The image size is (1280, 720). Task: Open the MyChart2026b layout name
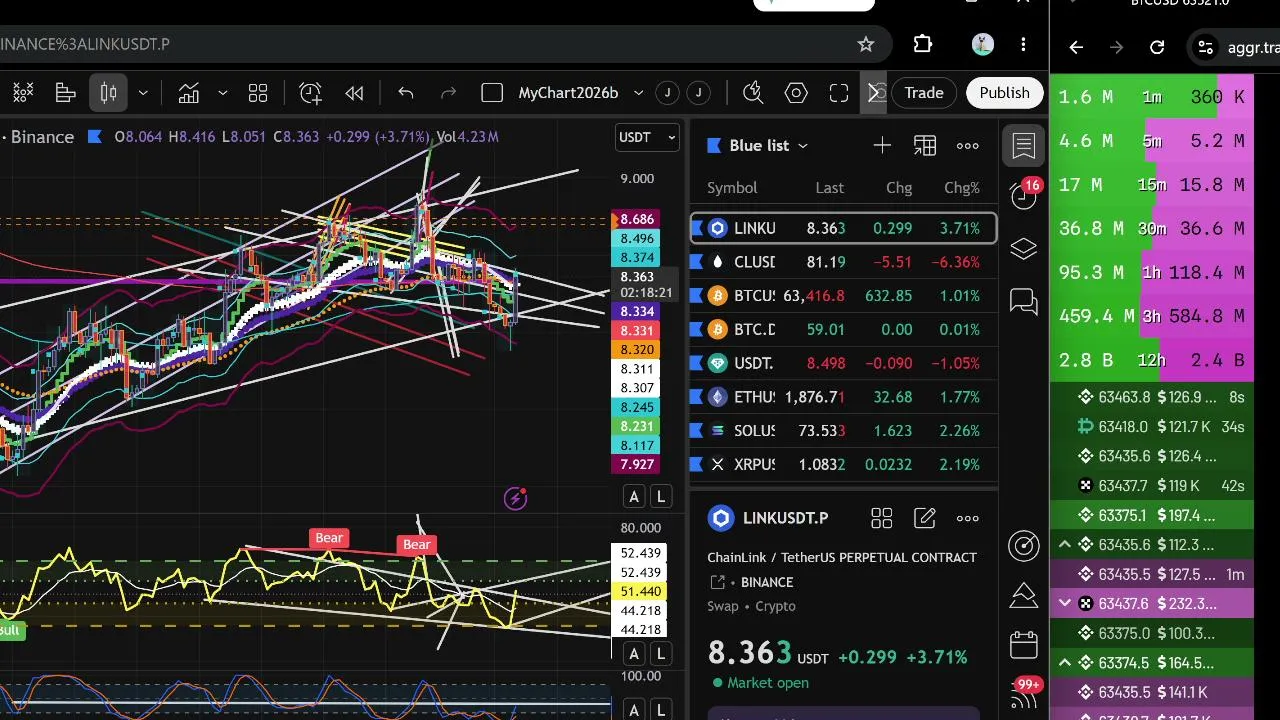pos(568,93)
